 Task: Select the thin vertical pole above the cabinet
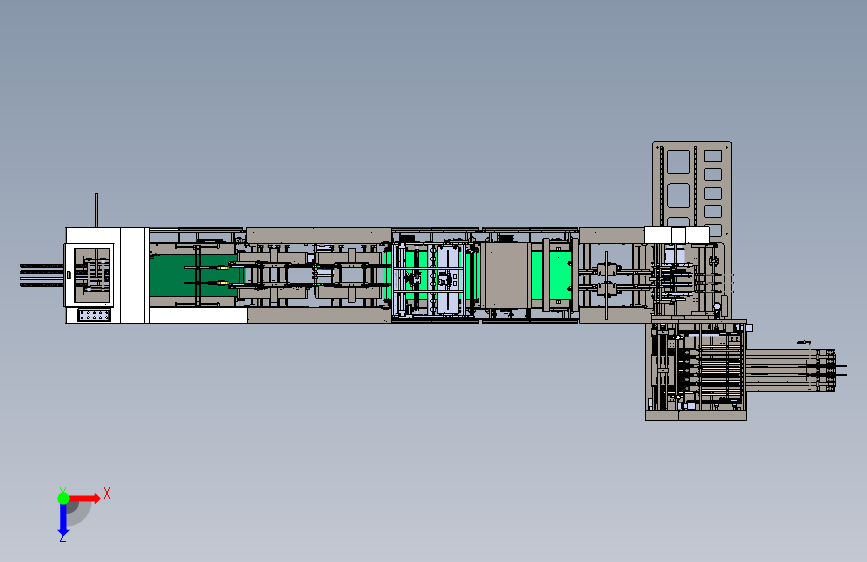coord(96,210)
